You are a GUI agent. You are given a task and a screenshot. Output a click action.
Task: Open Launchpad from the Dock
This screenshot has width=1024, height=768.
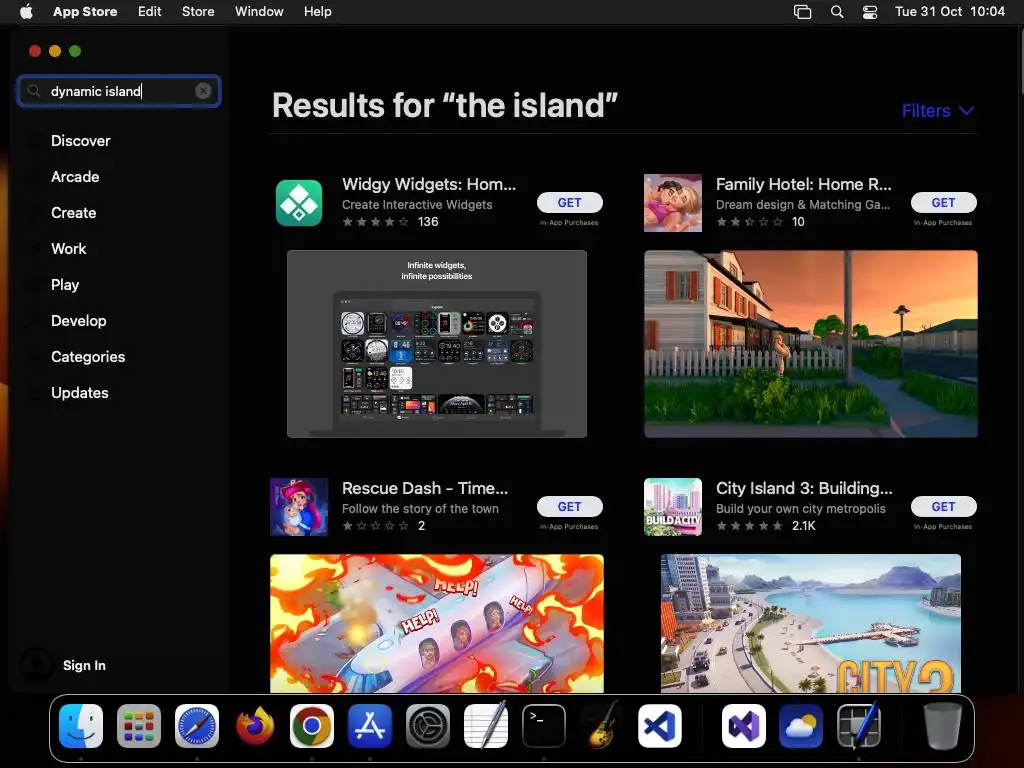point(139,726)
